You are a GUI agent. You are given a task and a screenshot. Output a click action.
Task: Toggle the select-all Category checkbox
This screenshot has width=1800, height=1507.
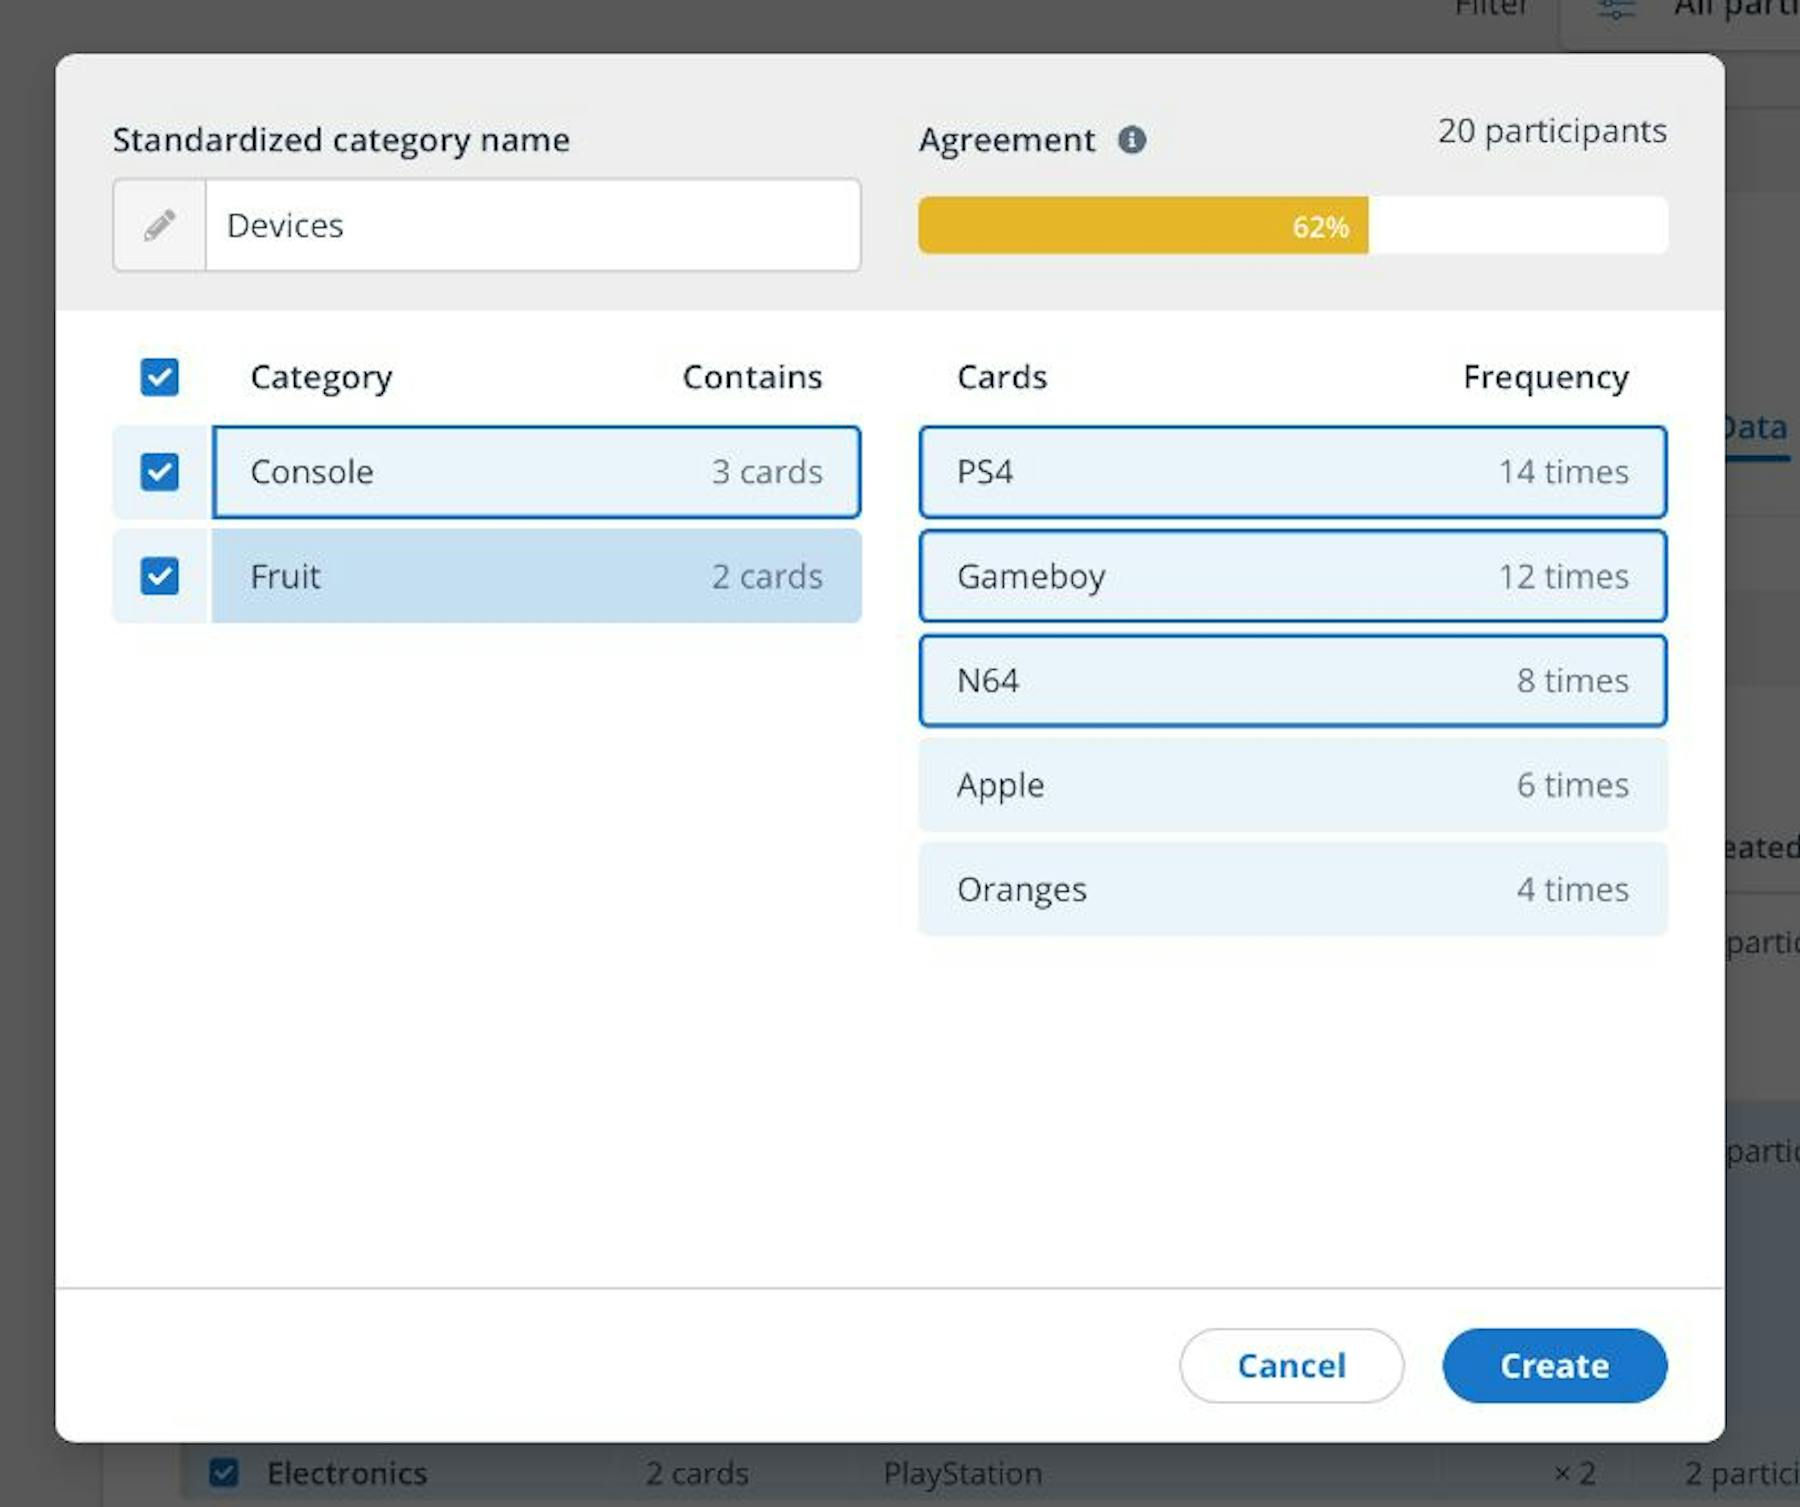[160, 377]
